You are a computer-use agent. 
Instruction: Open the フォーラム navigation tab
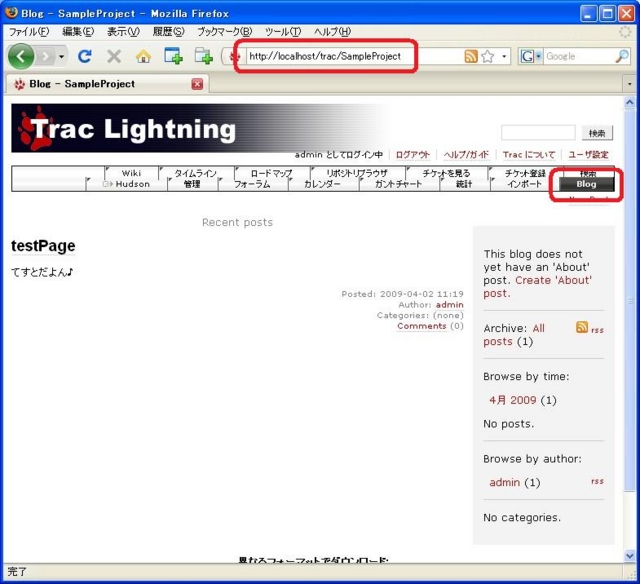(252, 184)
